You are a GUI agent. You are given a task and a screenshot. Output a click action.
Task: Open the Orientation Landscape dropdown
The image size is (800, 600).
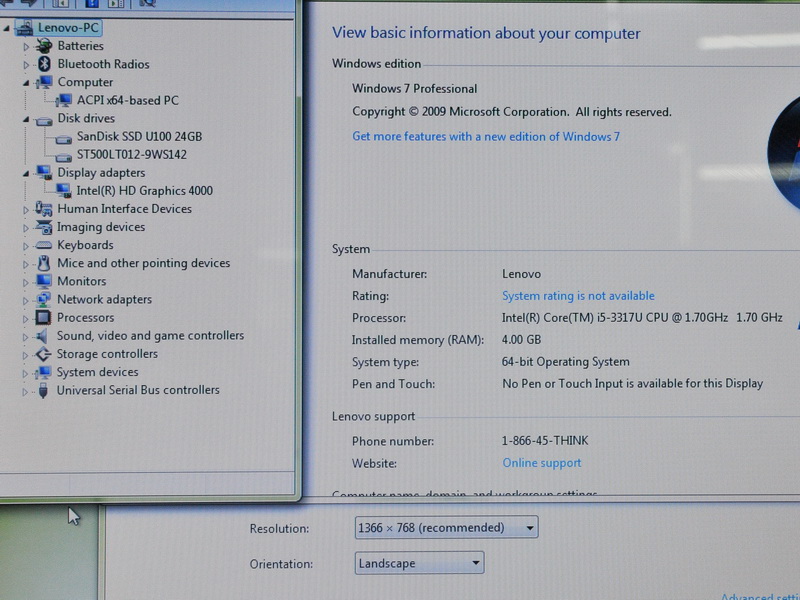[x=419, y=563]
